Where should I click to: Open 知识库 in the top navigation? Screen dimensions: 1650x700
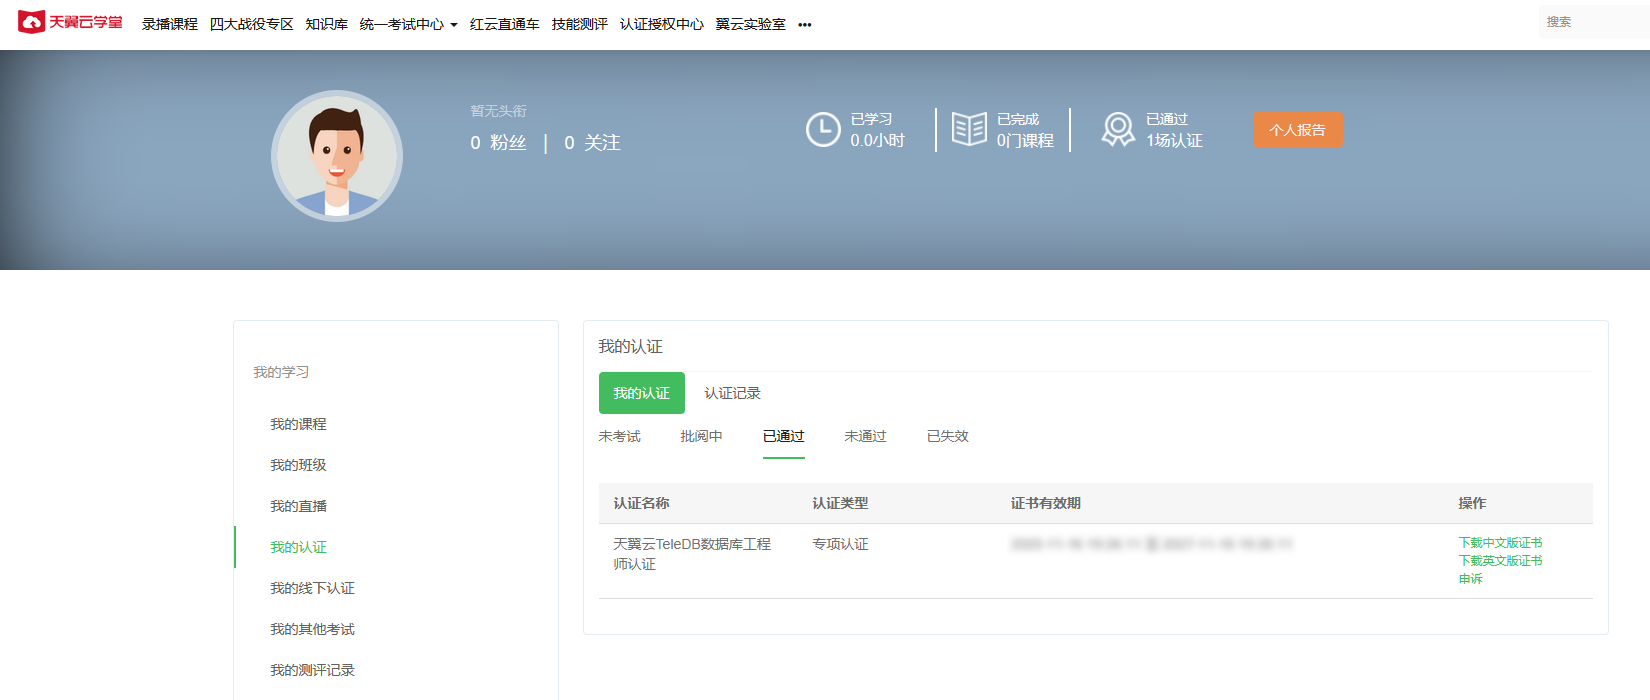[327, 24]
